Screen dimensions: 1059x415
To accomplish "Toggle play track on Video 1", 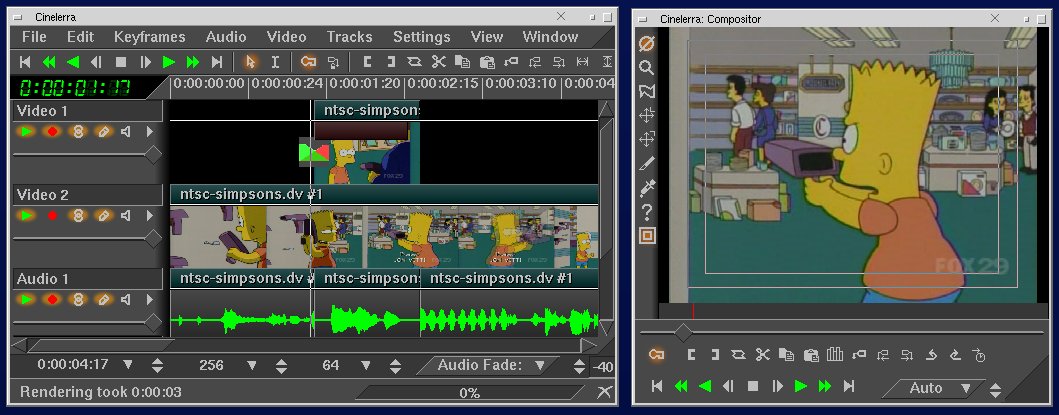I will tap(26, 132).
